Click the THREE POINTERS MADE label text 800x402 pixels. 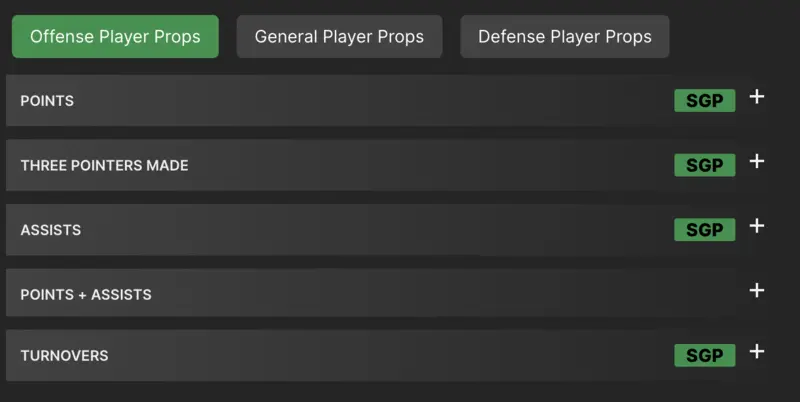click(104, 165)
